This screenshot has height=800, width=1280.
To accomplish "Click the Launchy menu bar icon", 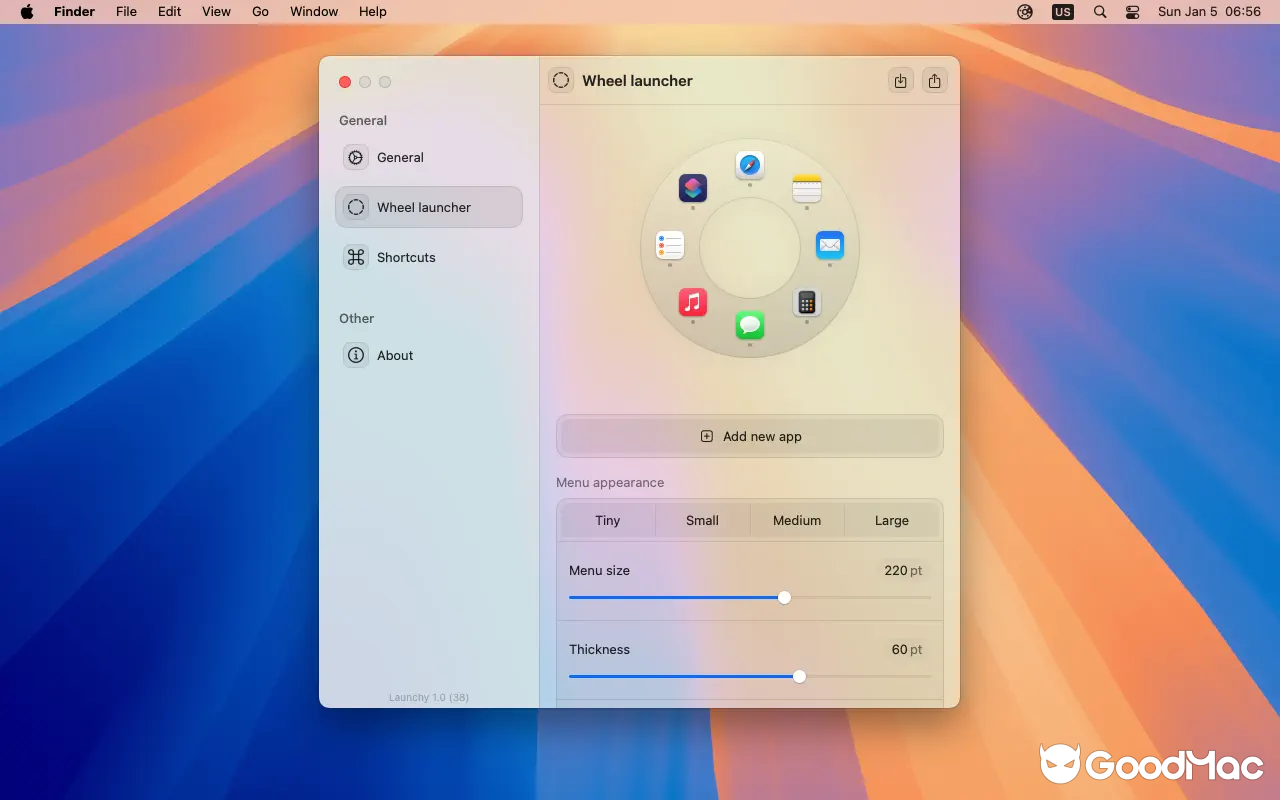I will tap(1025, 12).
